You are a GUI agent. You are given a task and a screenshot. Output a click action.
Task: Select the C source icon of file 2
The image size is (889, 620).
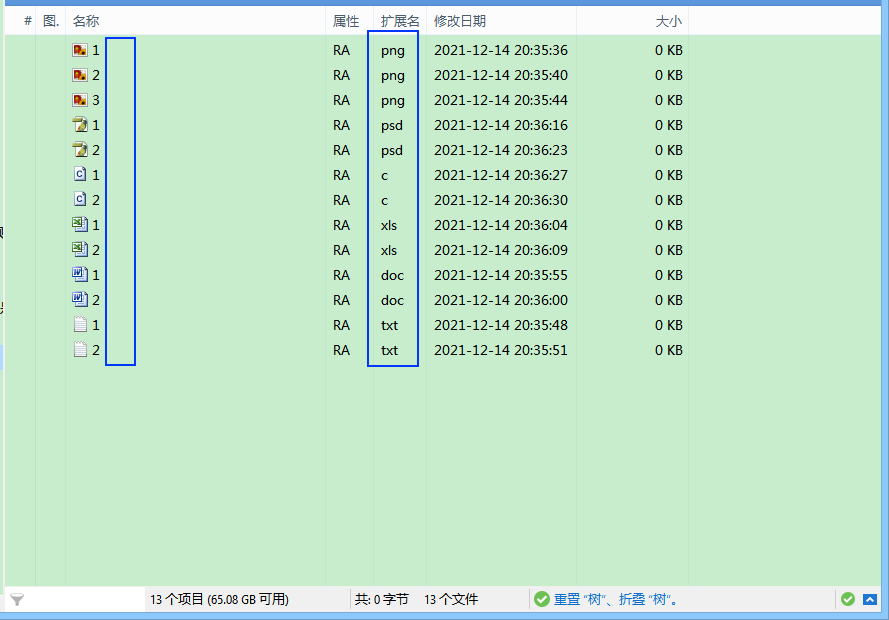80,200
